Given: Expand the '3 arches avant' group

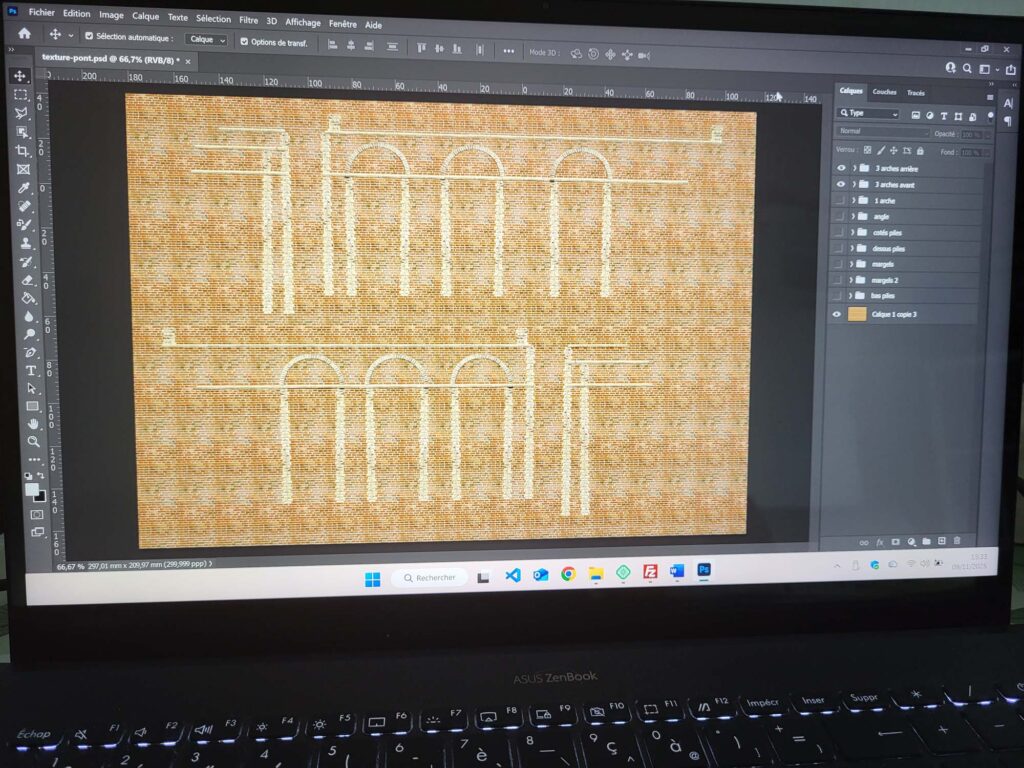Looking at the screenshot, I should (x=854, y=185).
